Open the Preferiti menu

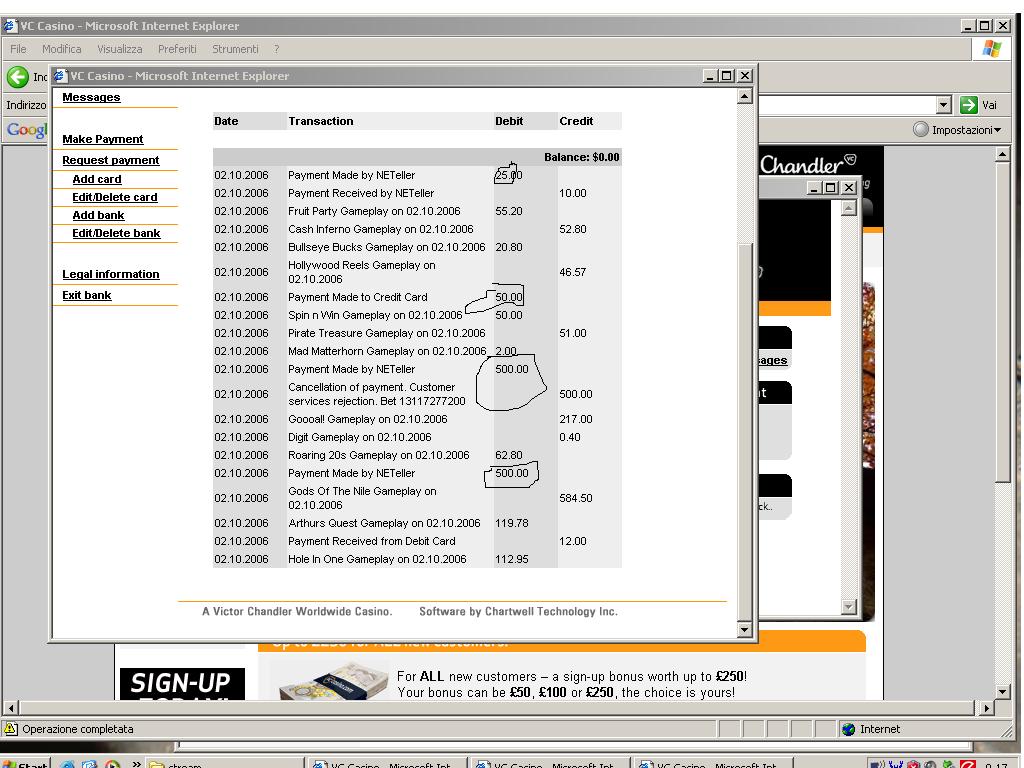click(177, 49)
